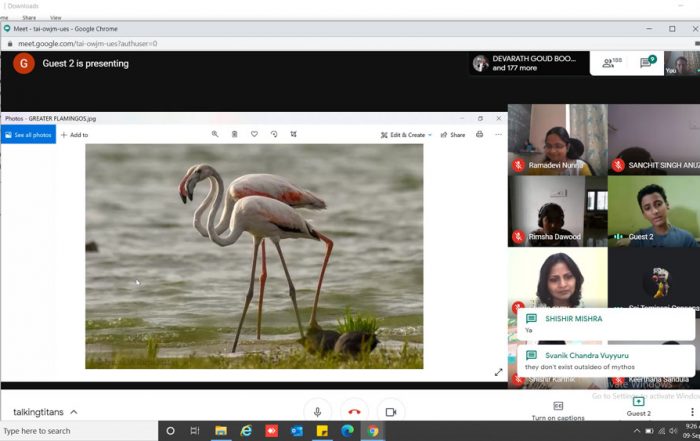This screenshot has height=441, width=700.
Task: Select the Ramadevi Nunna video tile
Action: coord(558,140)
